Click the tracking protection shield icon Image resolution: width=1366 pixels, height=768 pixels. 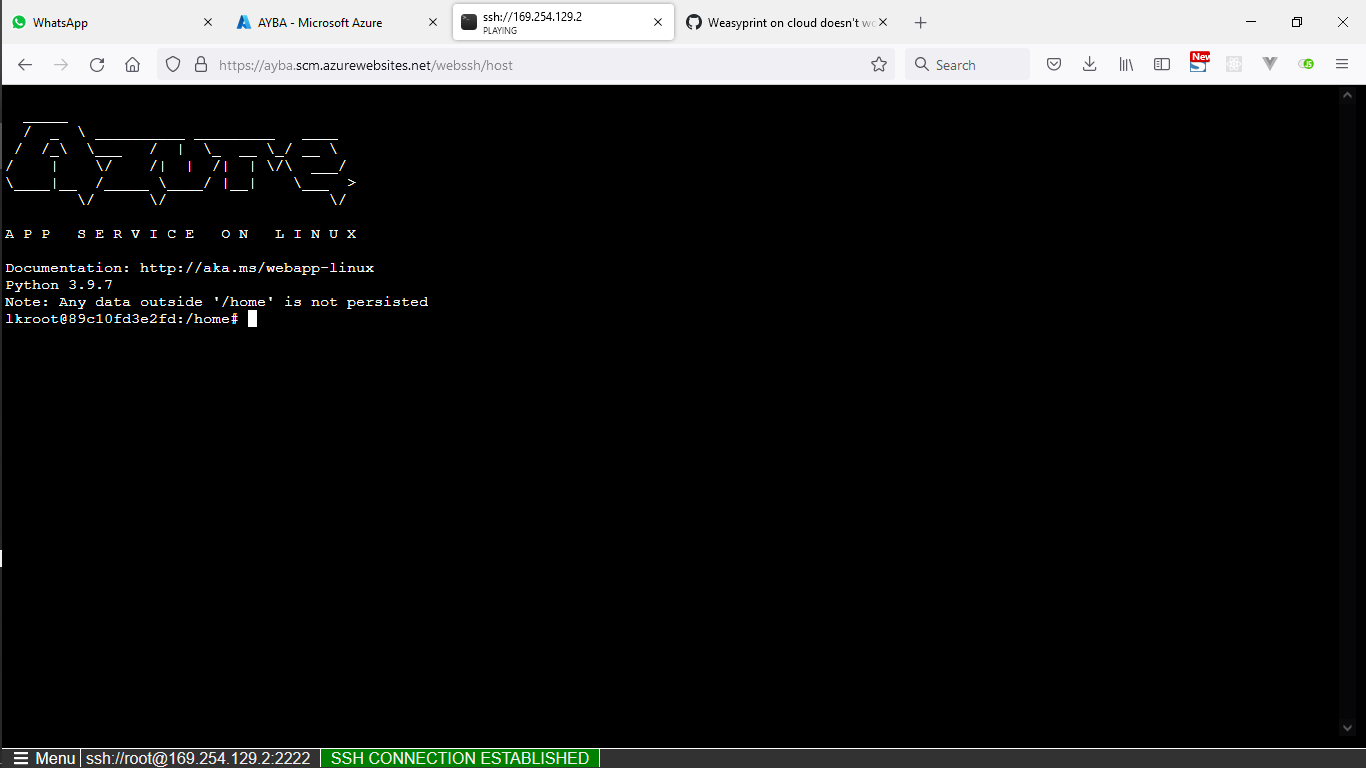click(x=172, y=64)
